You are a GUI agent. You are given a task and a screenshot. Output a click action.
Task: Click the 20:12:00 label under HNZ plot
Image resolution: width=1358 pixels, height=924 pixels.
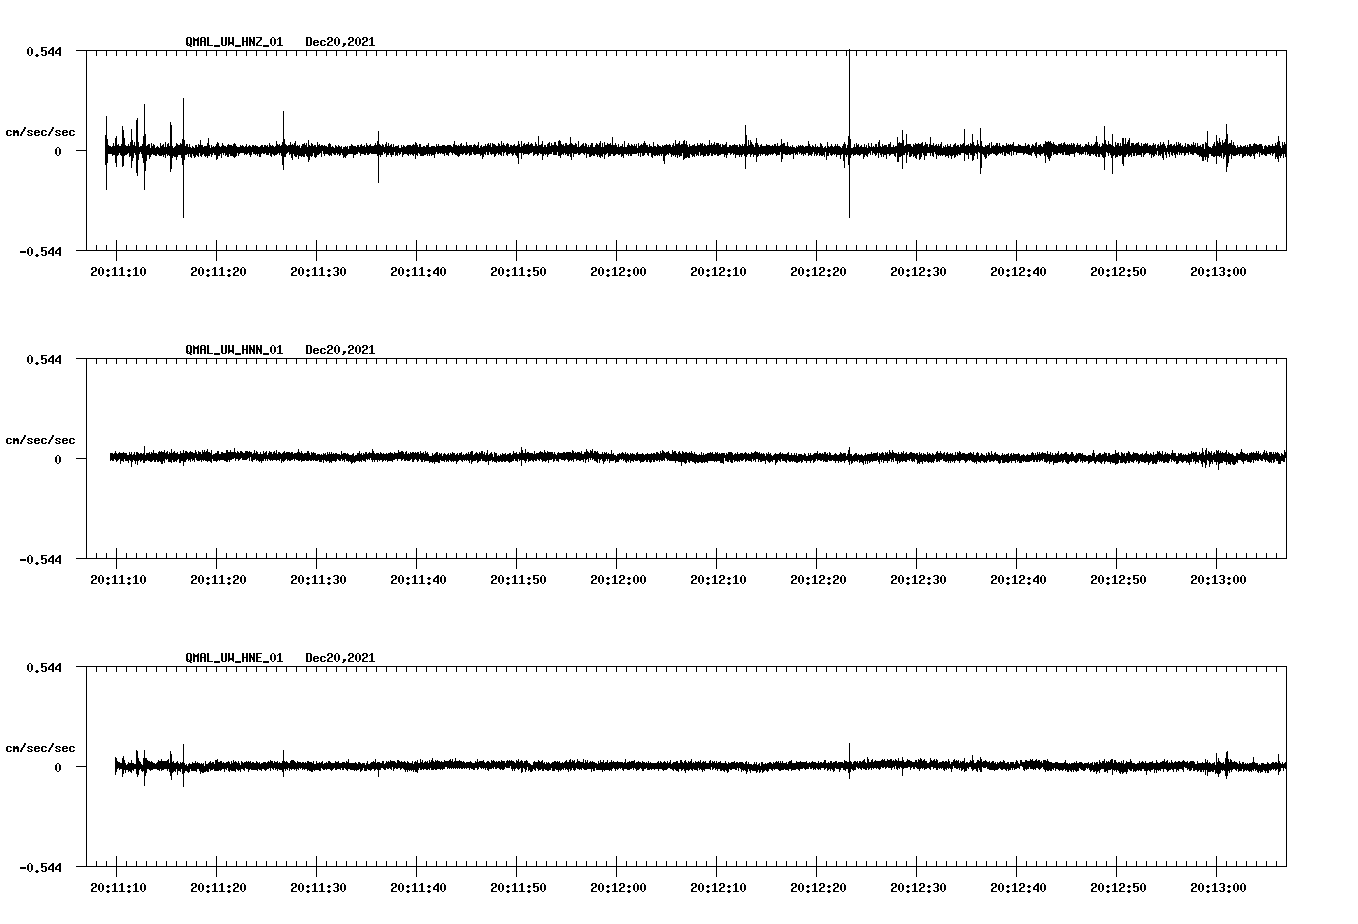coord(618,272)
